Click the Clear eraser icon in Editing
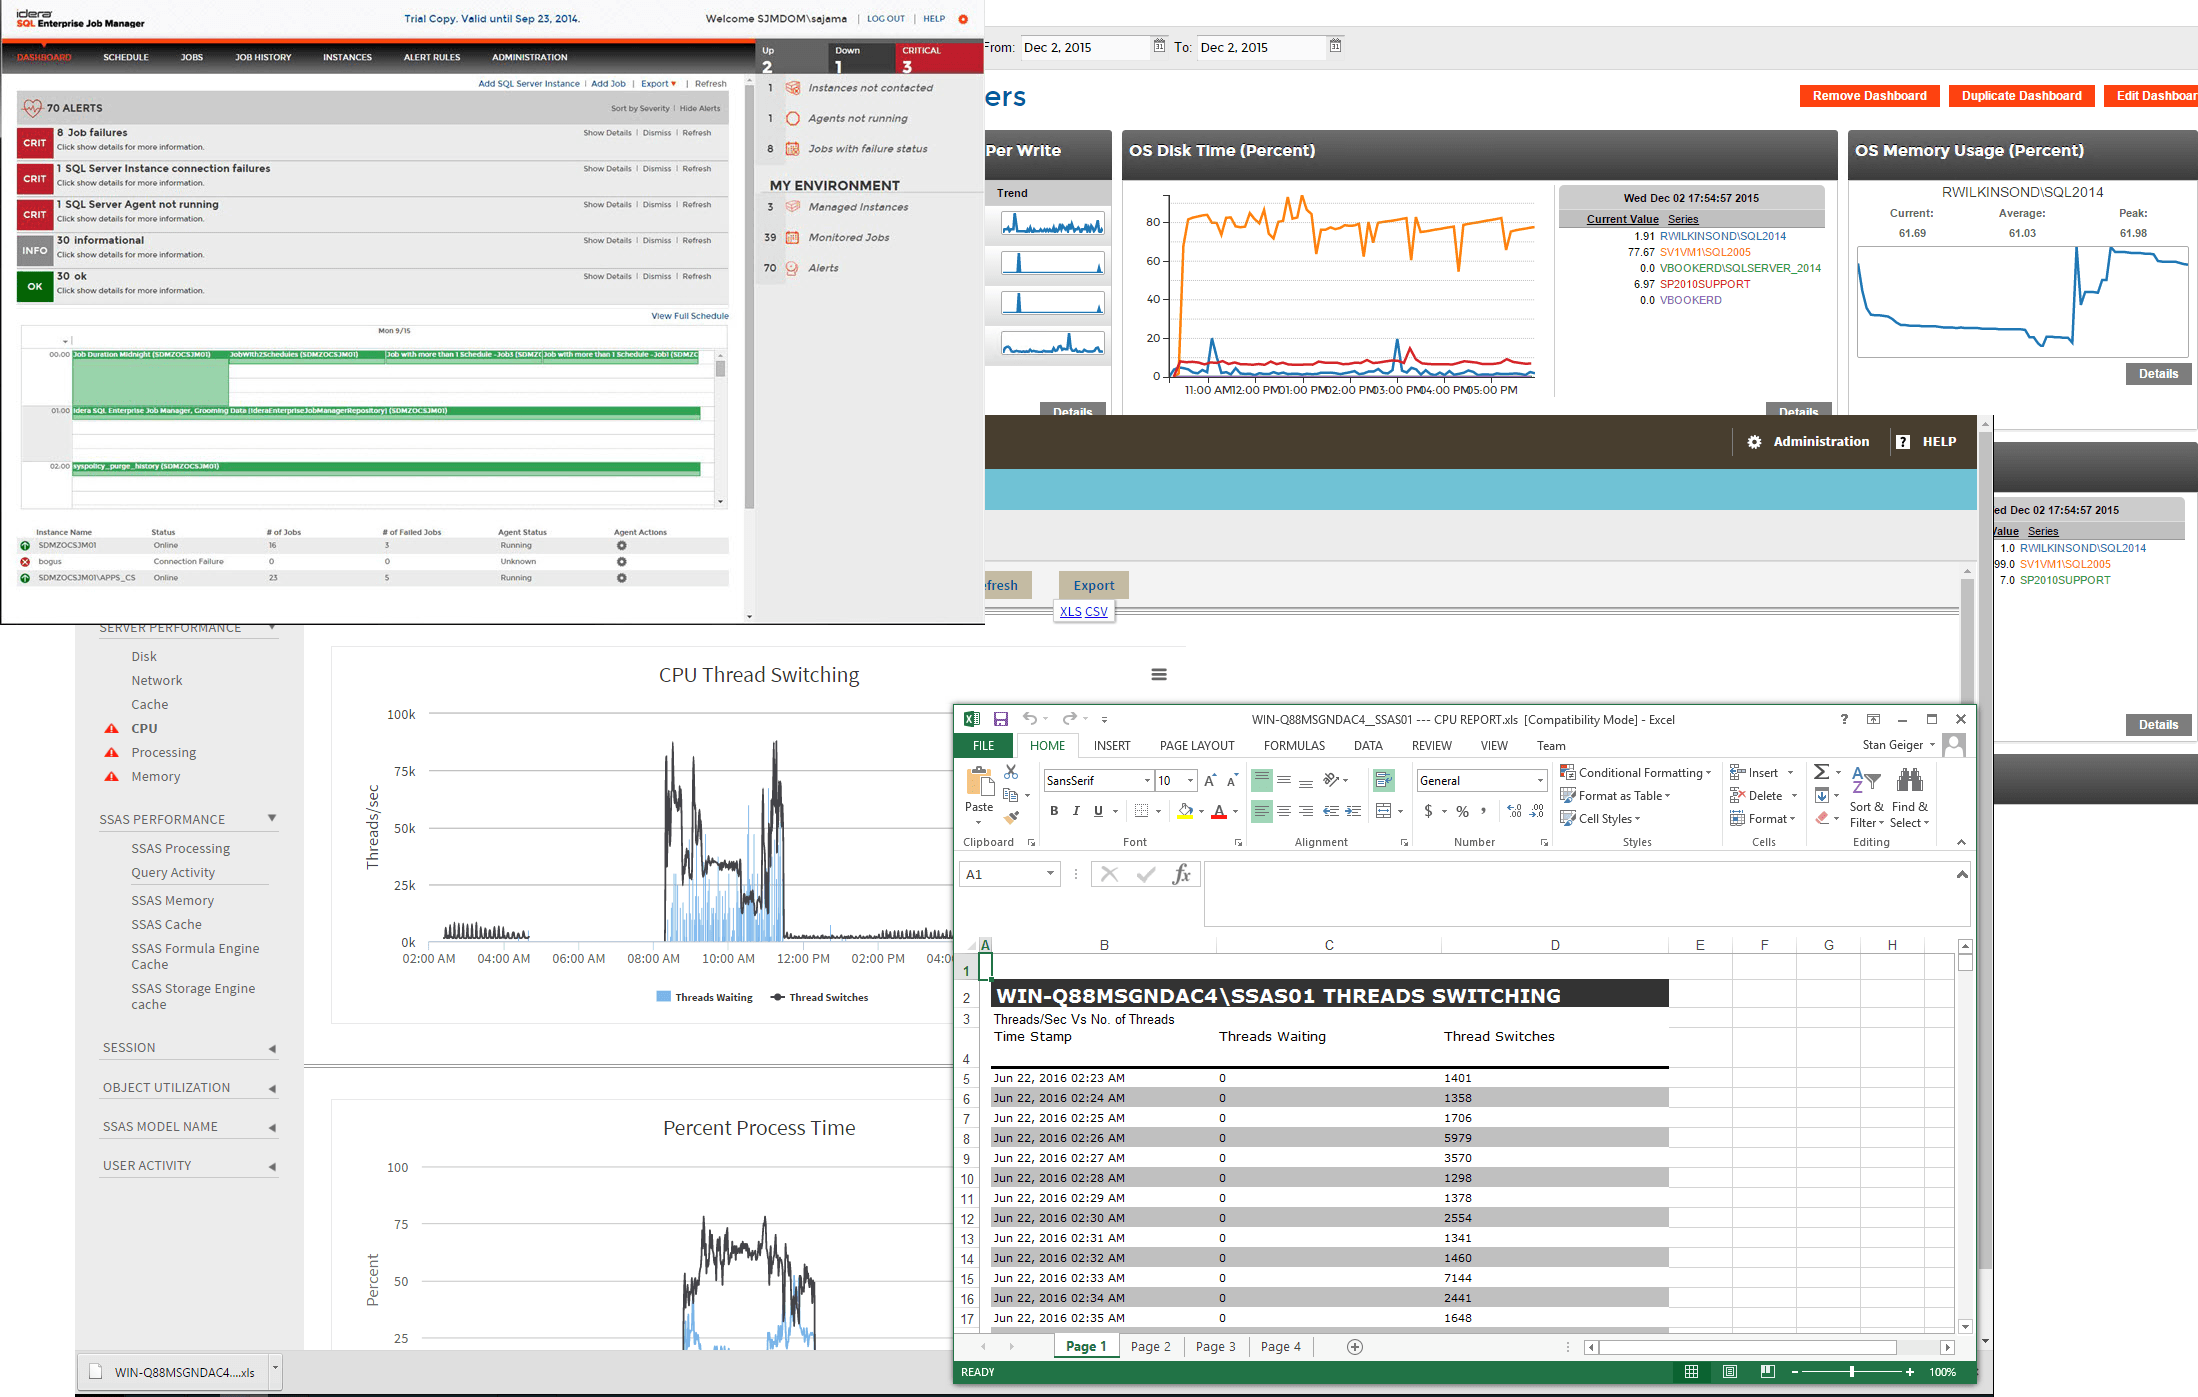Viewport: 2198px width, 1397px height. click(1822, 818)
